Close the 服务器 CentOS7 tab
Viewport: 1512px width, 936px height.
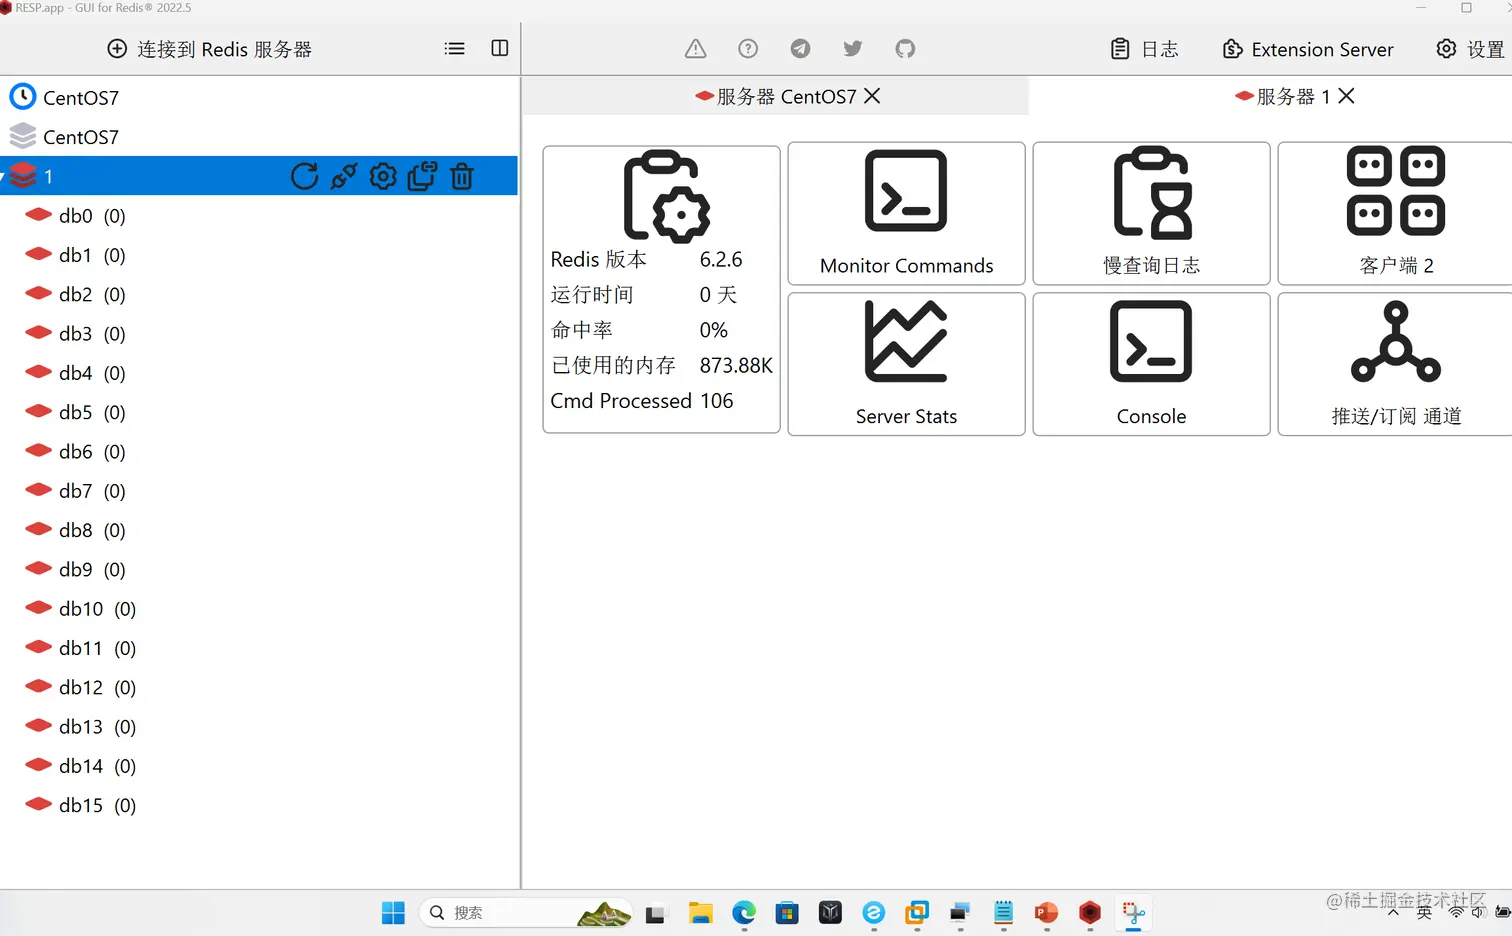[872, 96]
